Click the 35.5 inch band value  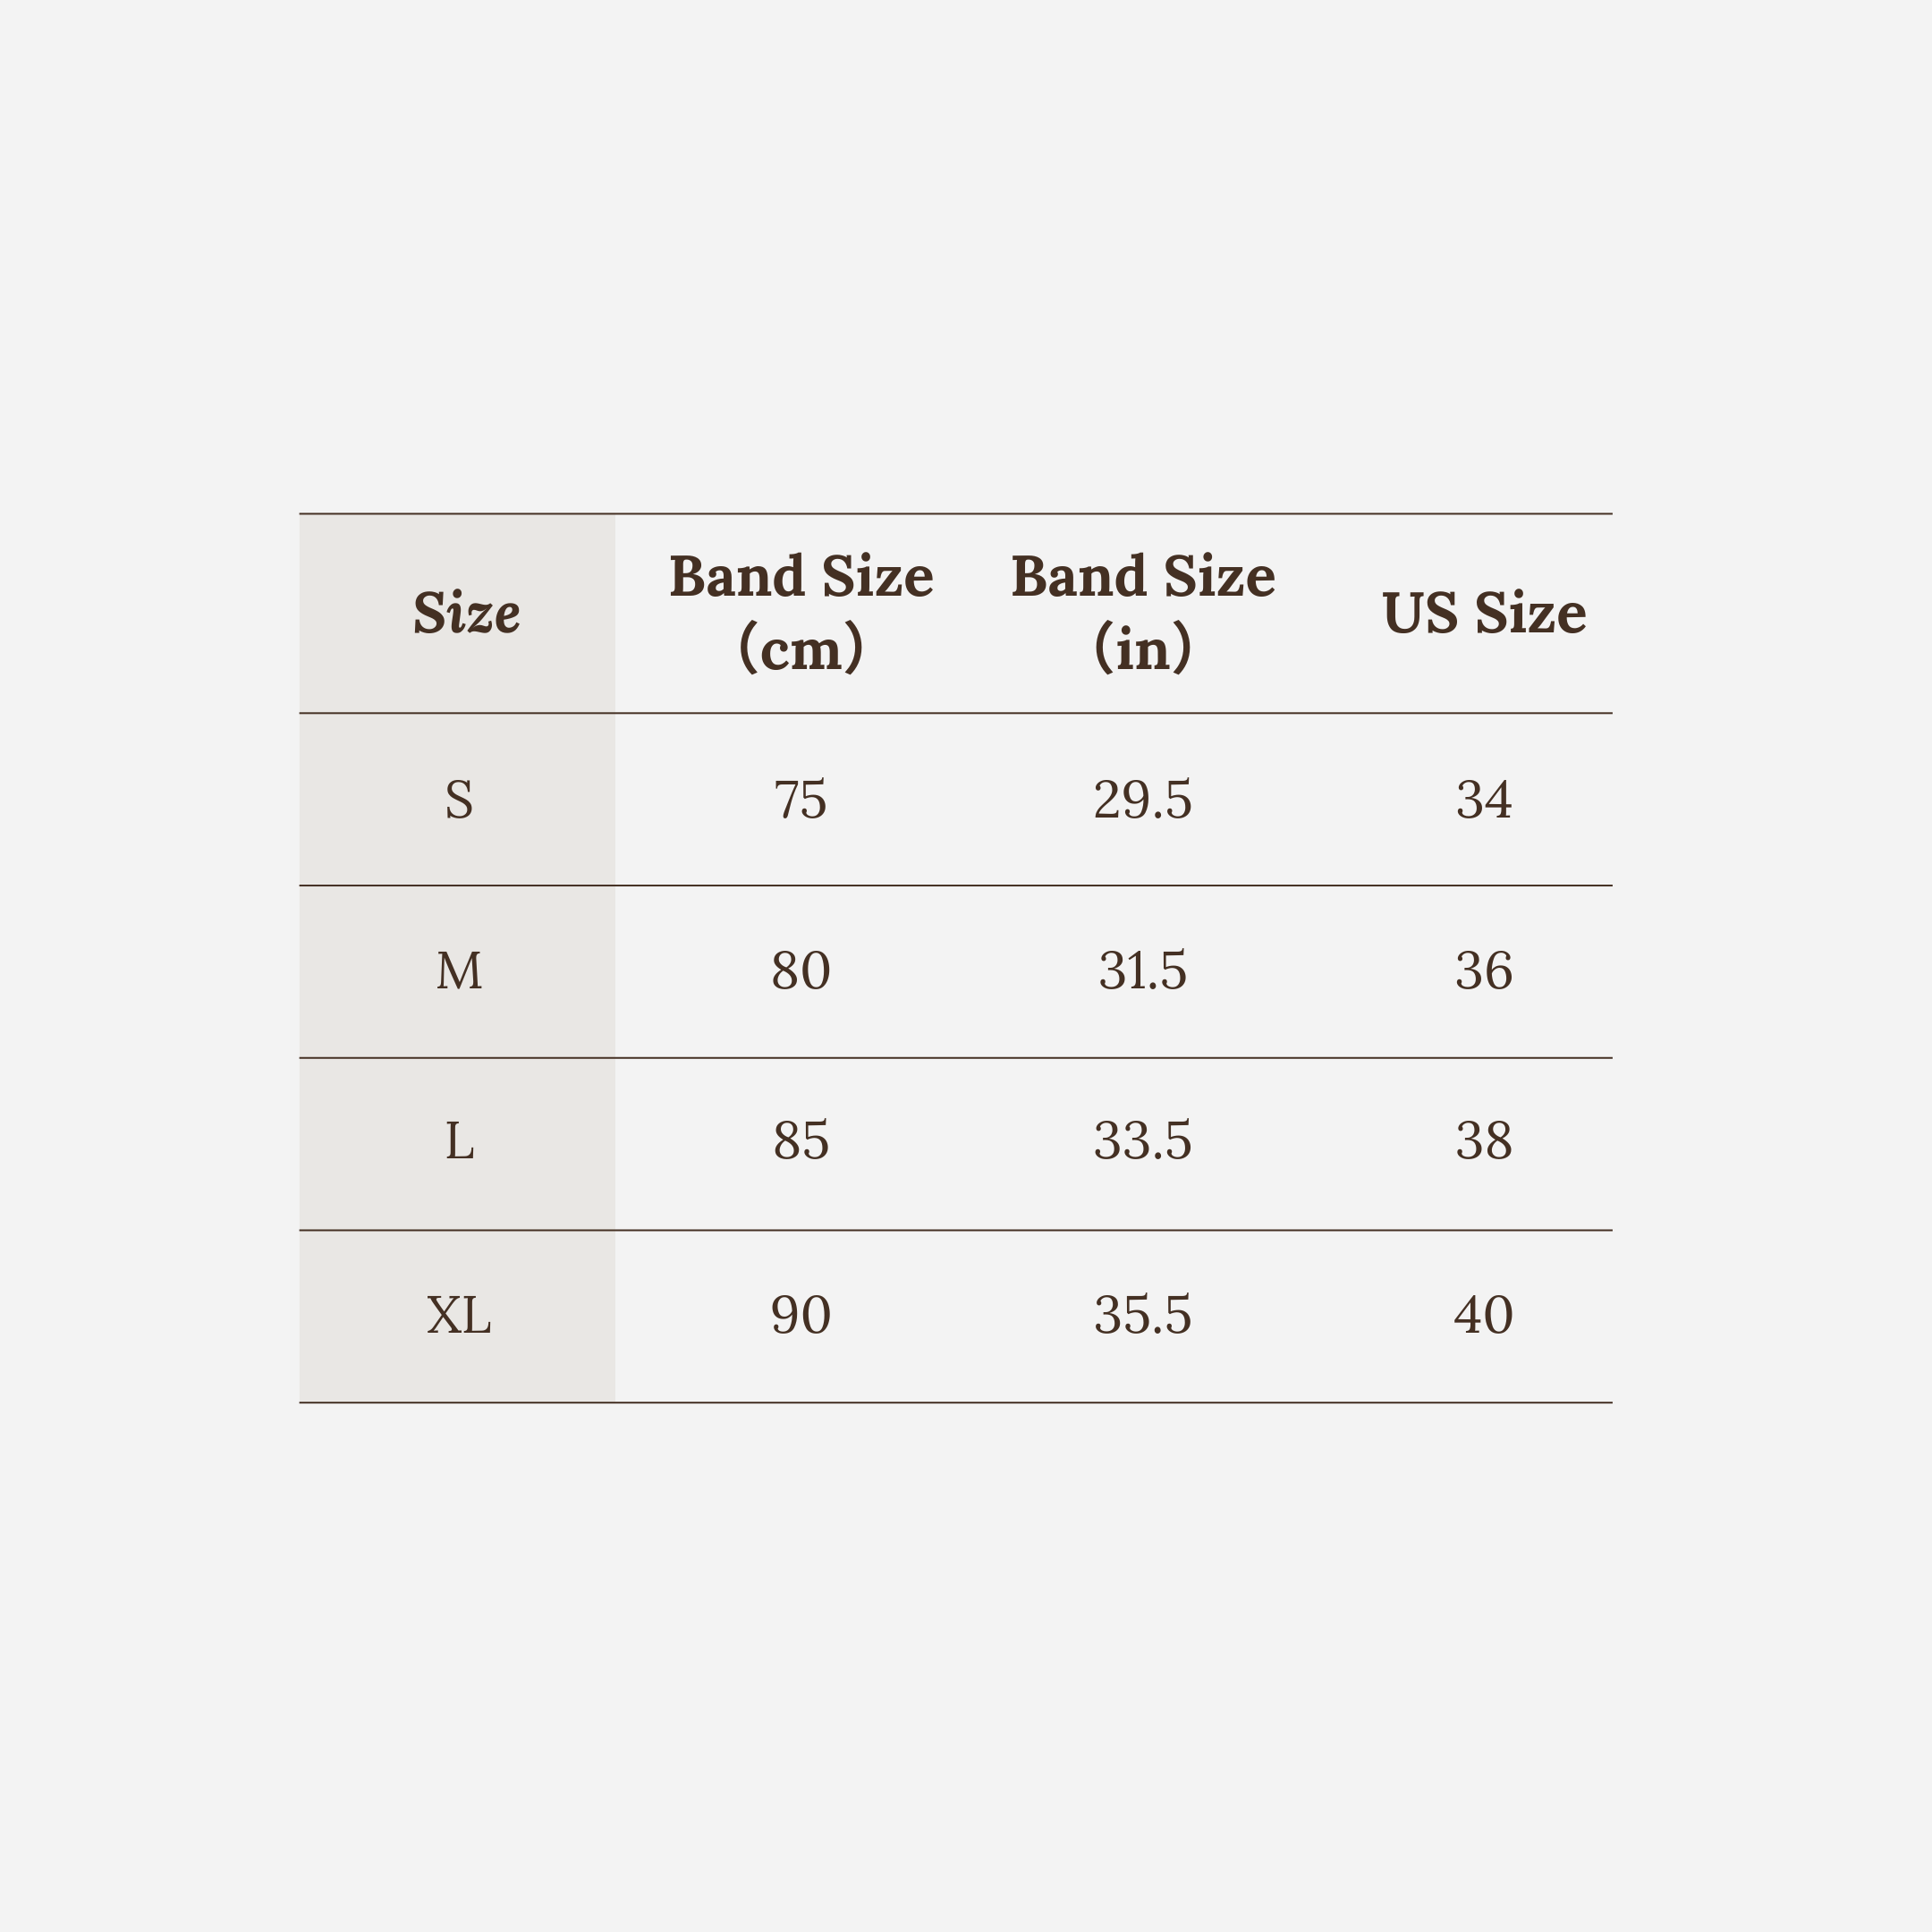point(1143,1315)
